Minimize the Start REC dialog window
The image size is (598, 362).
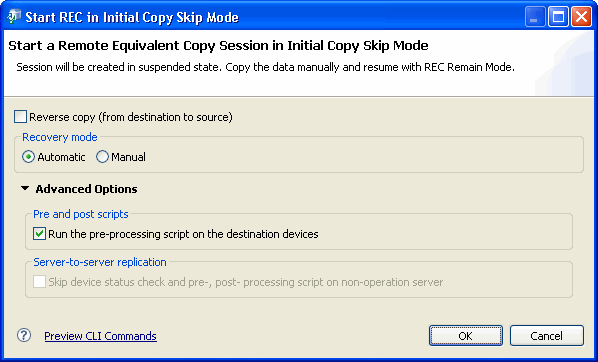[x=535, y=17]
